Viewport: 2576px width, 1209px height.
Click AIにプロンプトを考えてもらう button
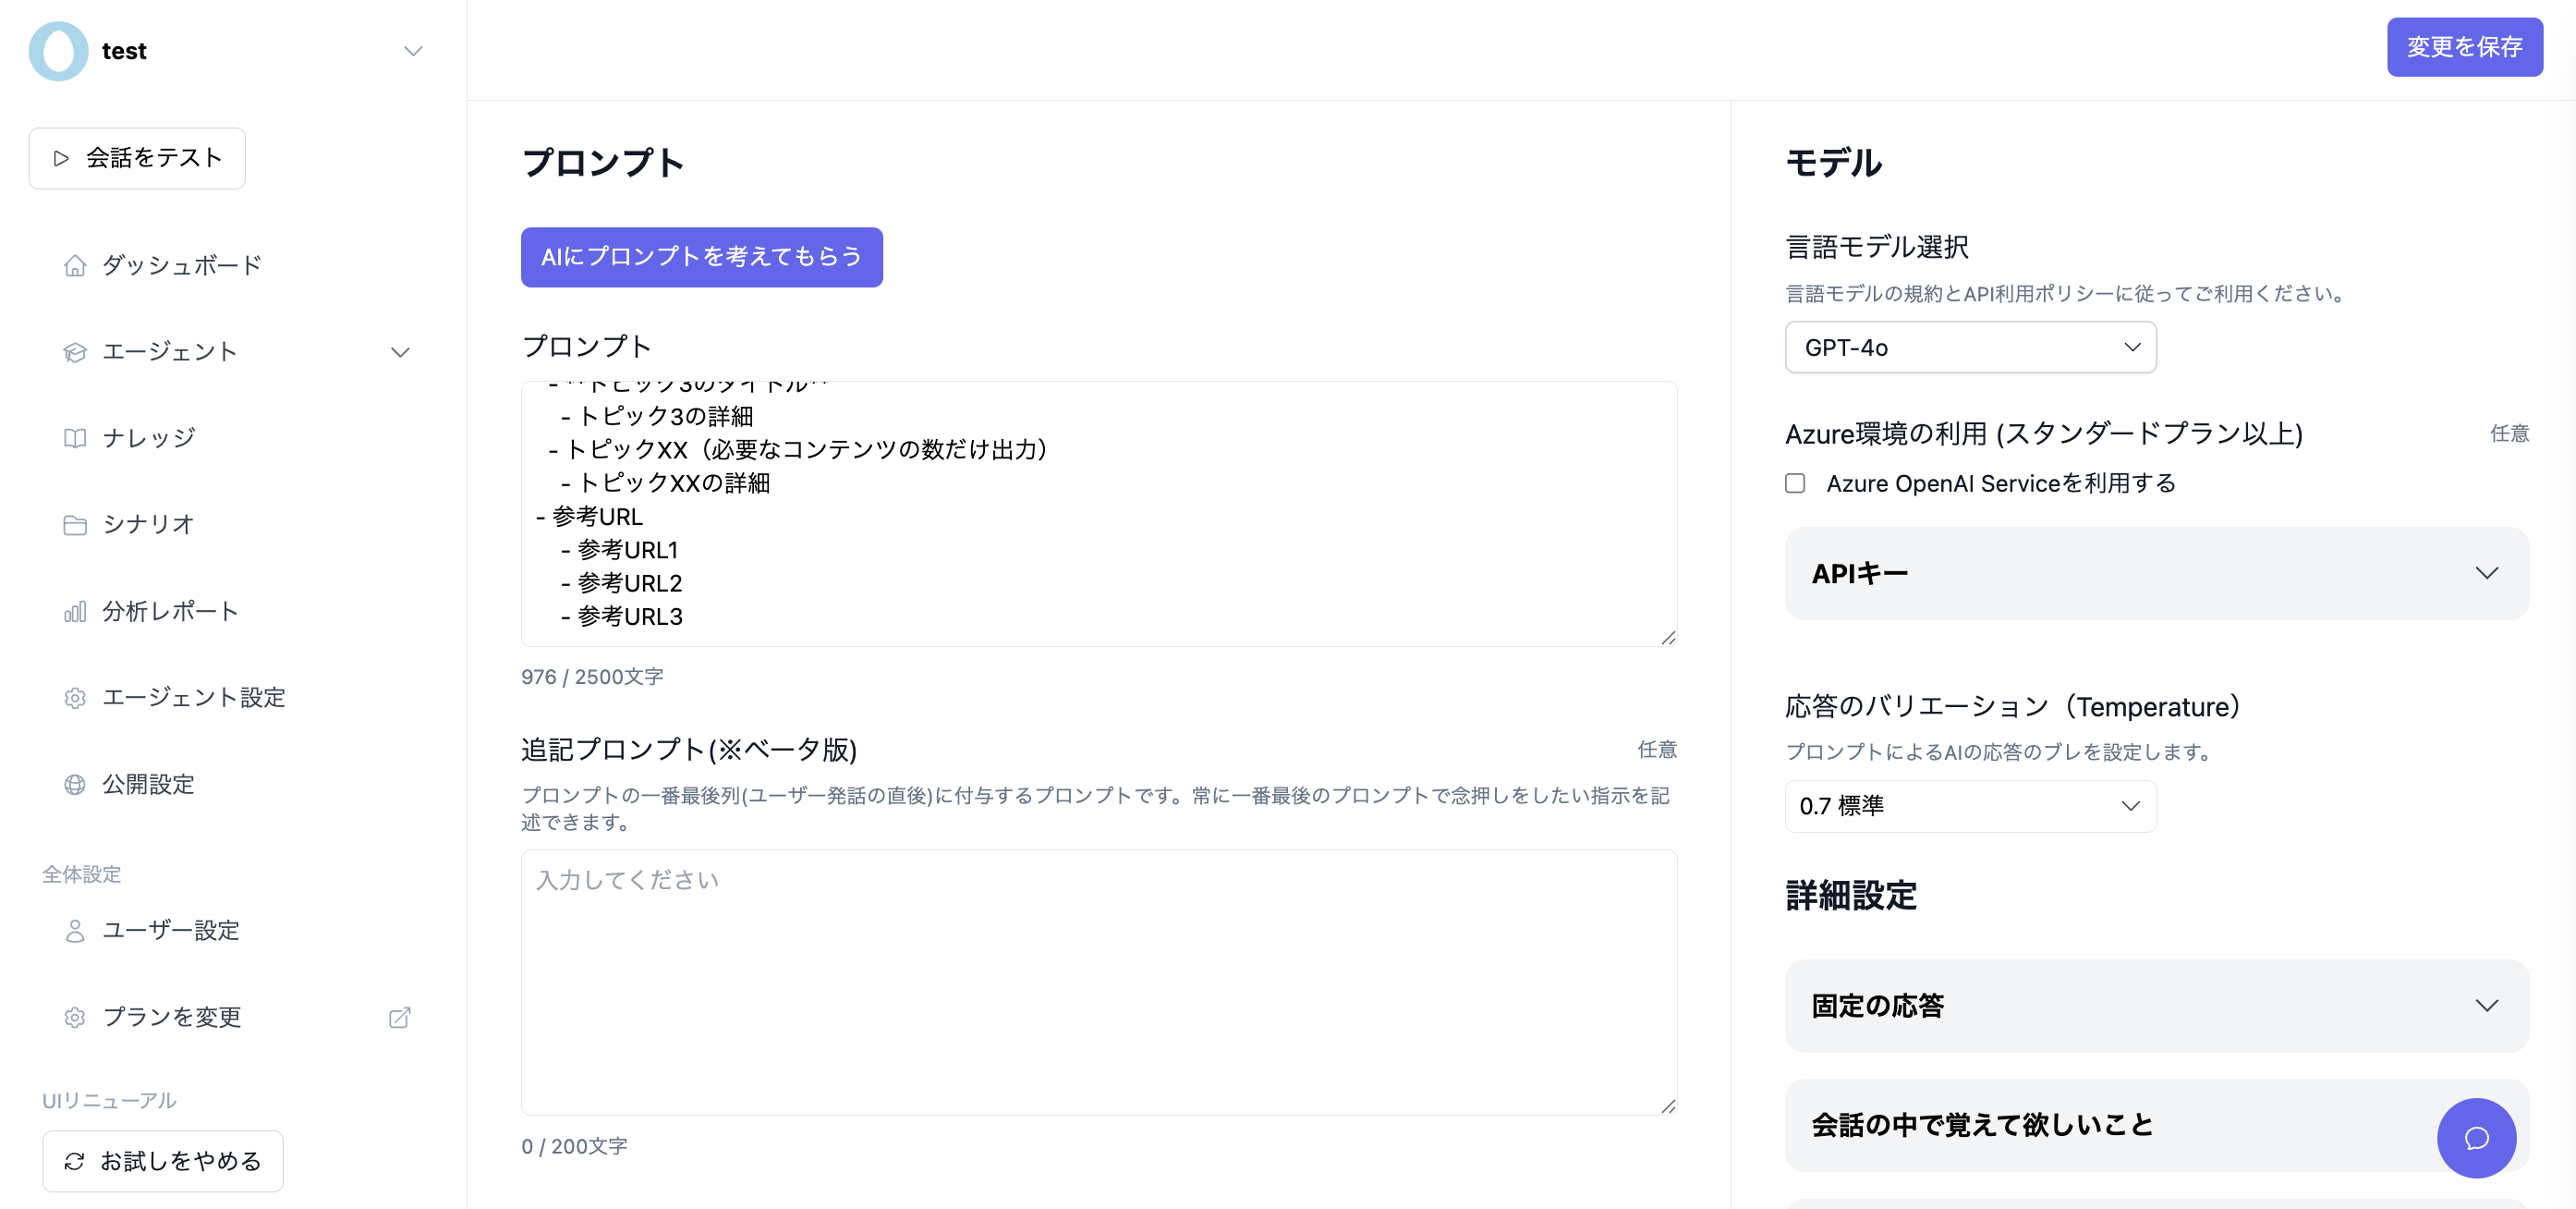[x=701, y=257]
